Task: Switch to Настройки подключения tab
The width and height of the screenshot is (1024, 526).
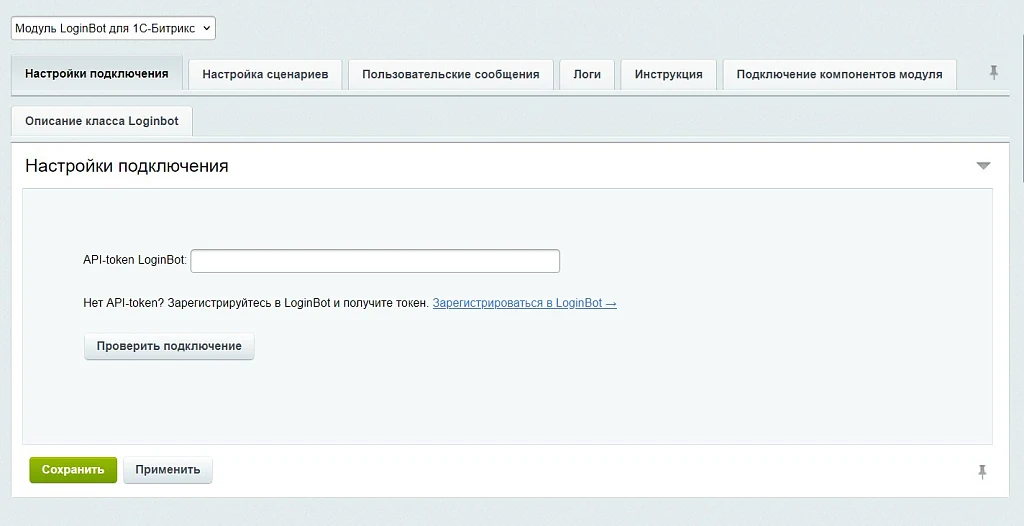Action: click(x=97, y=73)
